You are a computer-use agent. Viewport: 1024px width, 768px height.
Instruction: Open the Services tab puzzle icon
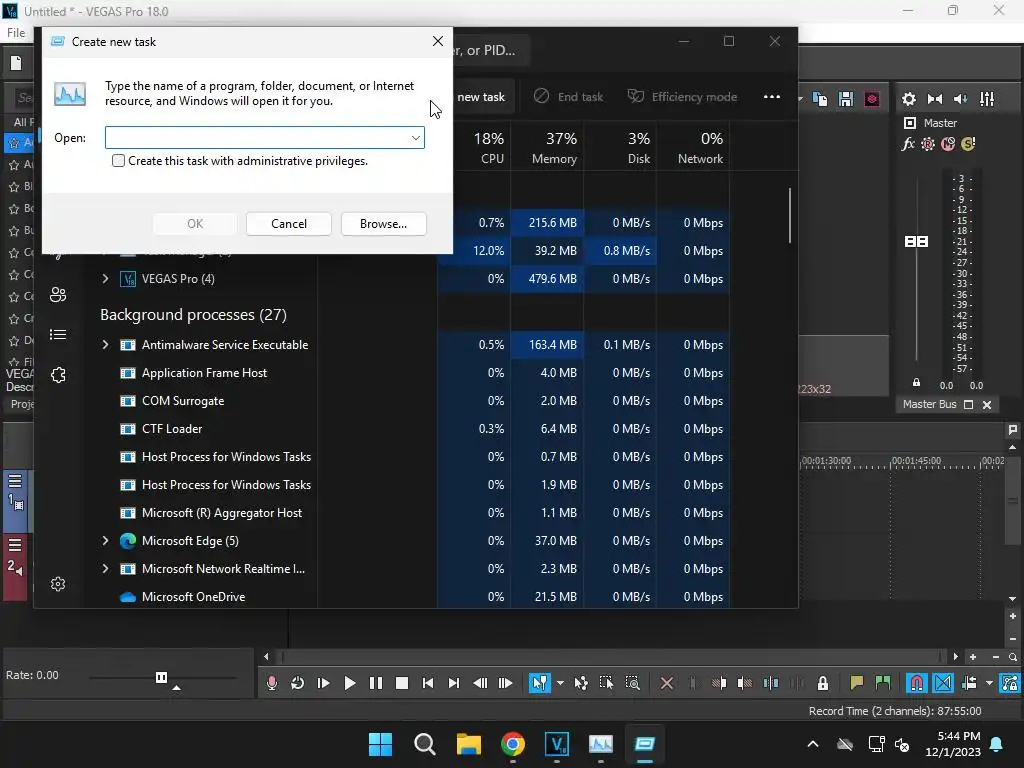(58, 375)
